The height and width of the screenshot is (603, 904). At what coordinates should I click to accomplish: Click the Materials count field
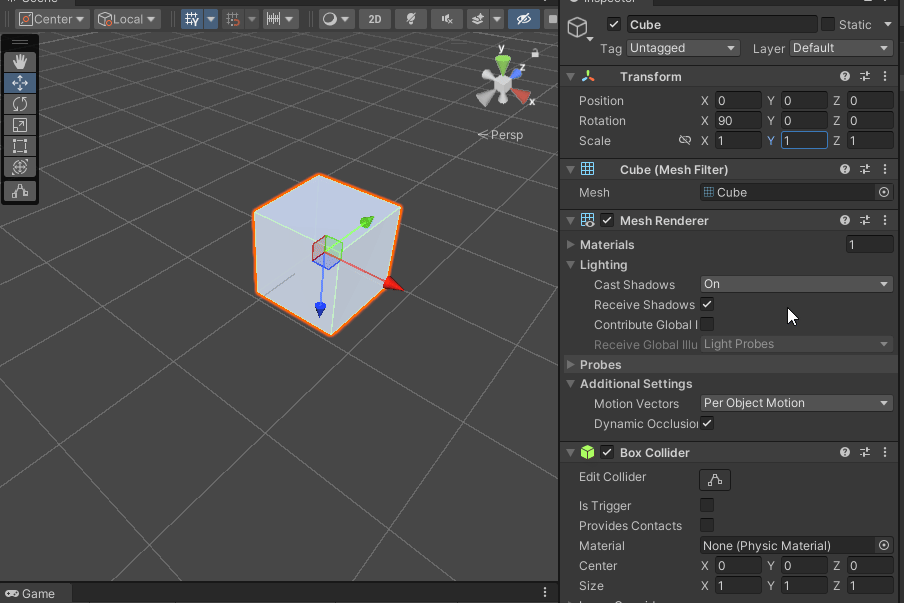(x=869, y=244)
